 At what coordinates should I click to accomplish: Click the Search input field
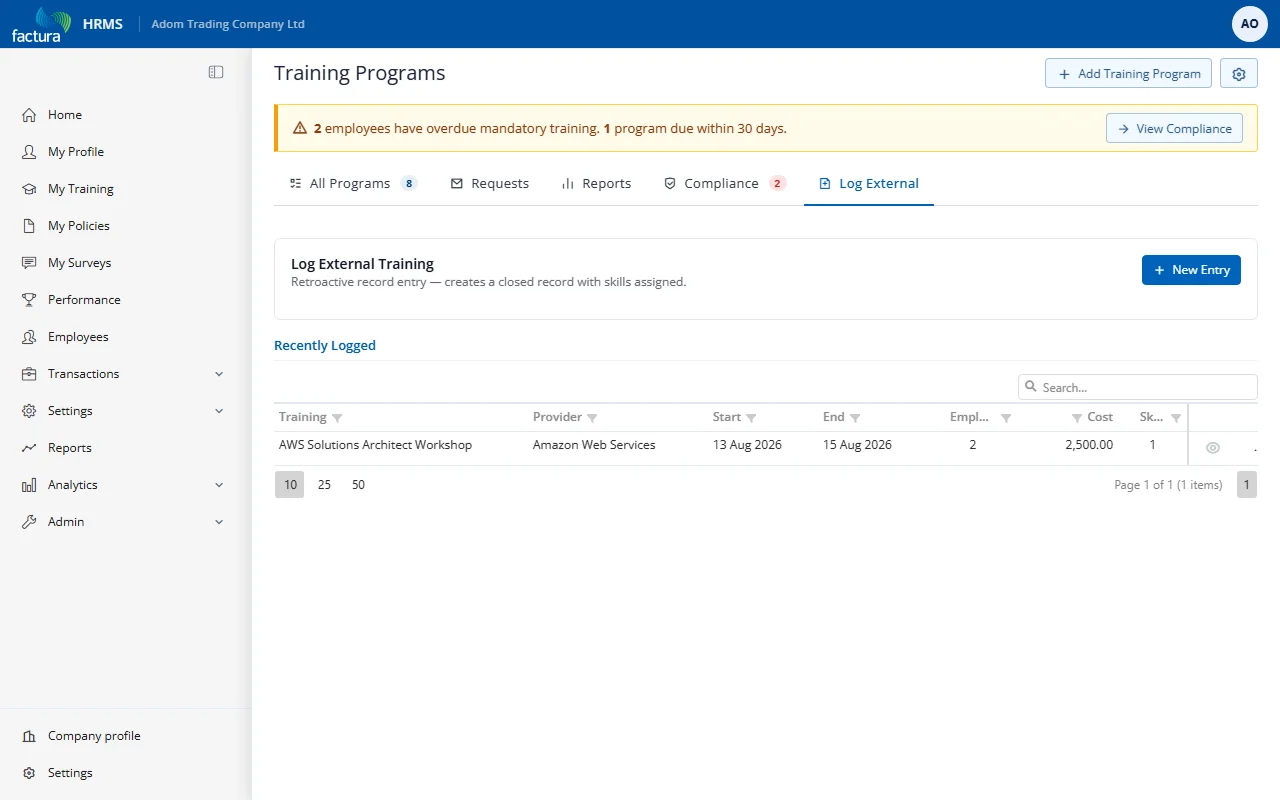point(1138,387)
